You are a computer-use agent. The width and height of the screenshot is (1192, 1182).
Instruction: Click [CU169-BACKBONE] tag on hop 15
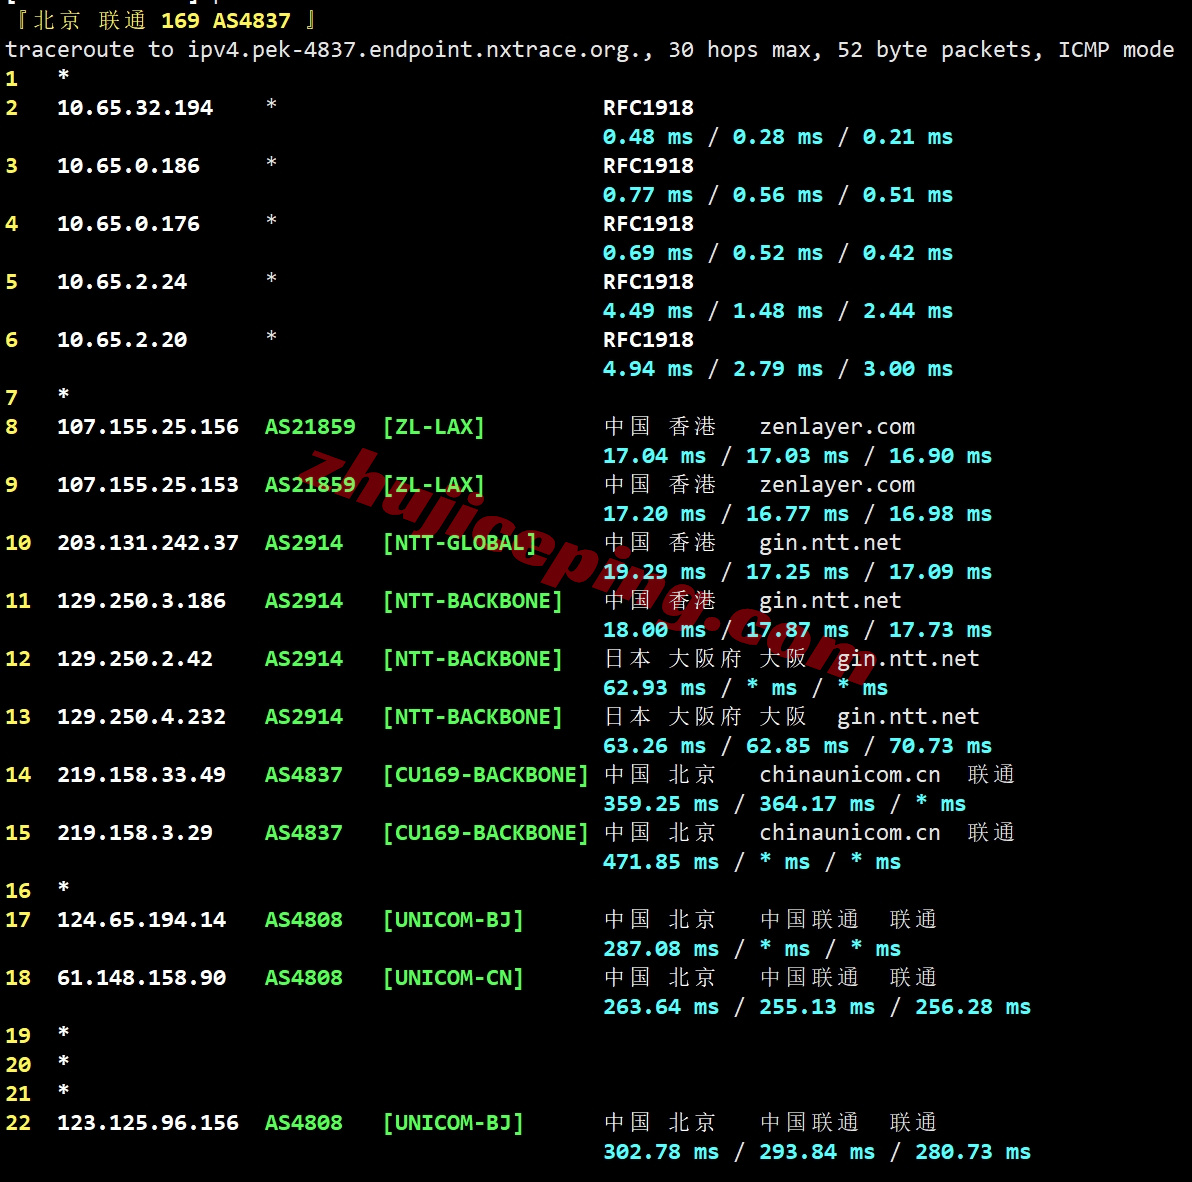coord(485,832)
